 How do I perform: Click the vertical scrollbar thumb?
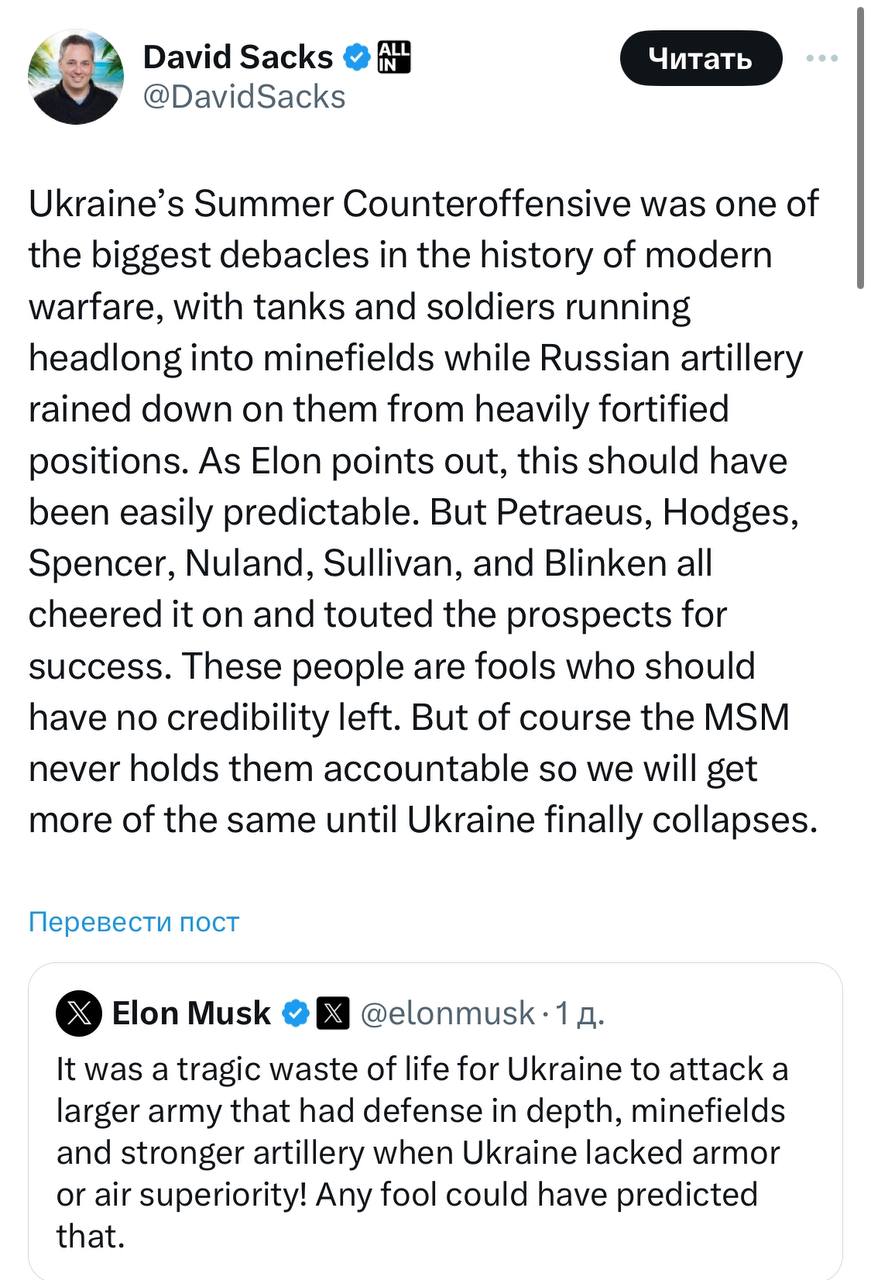(x=860, y=150)
